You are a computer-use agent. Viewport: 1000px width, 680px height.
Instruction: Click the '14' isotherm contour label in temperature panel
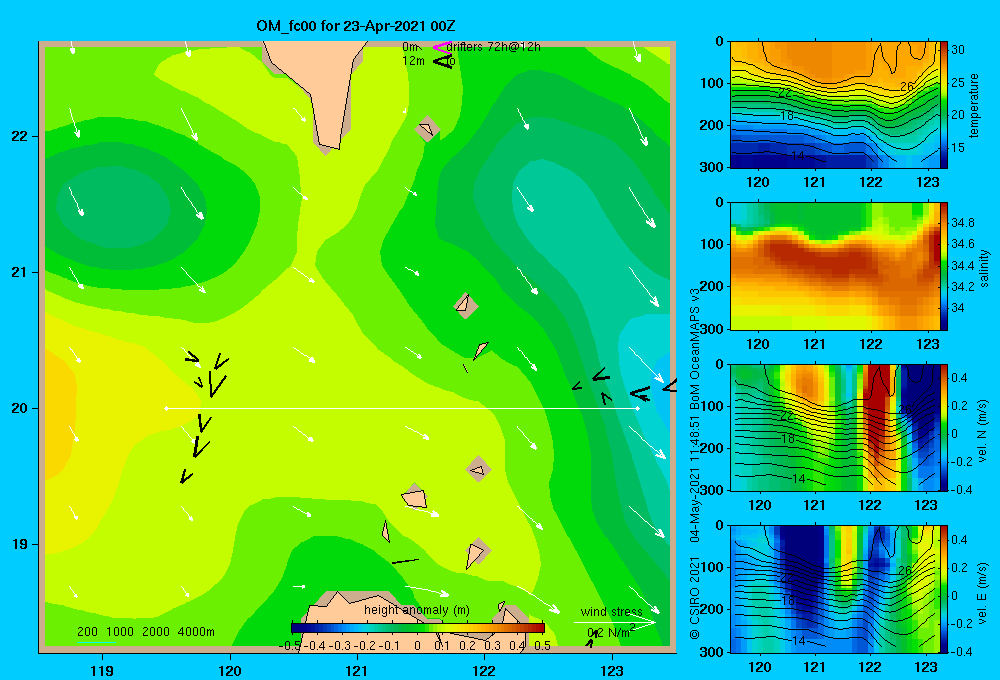[798, 155]
